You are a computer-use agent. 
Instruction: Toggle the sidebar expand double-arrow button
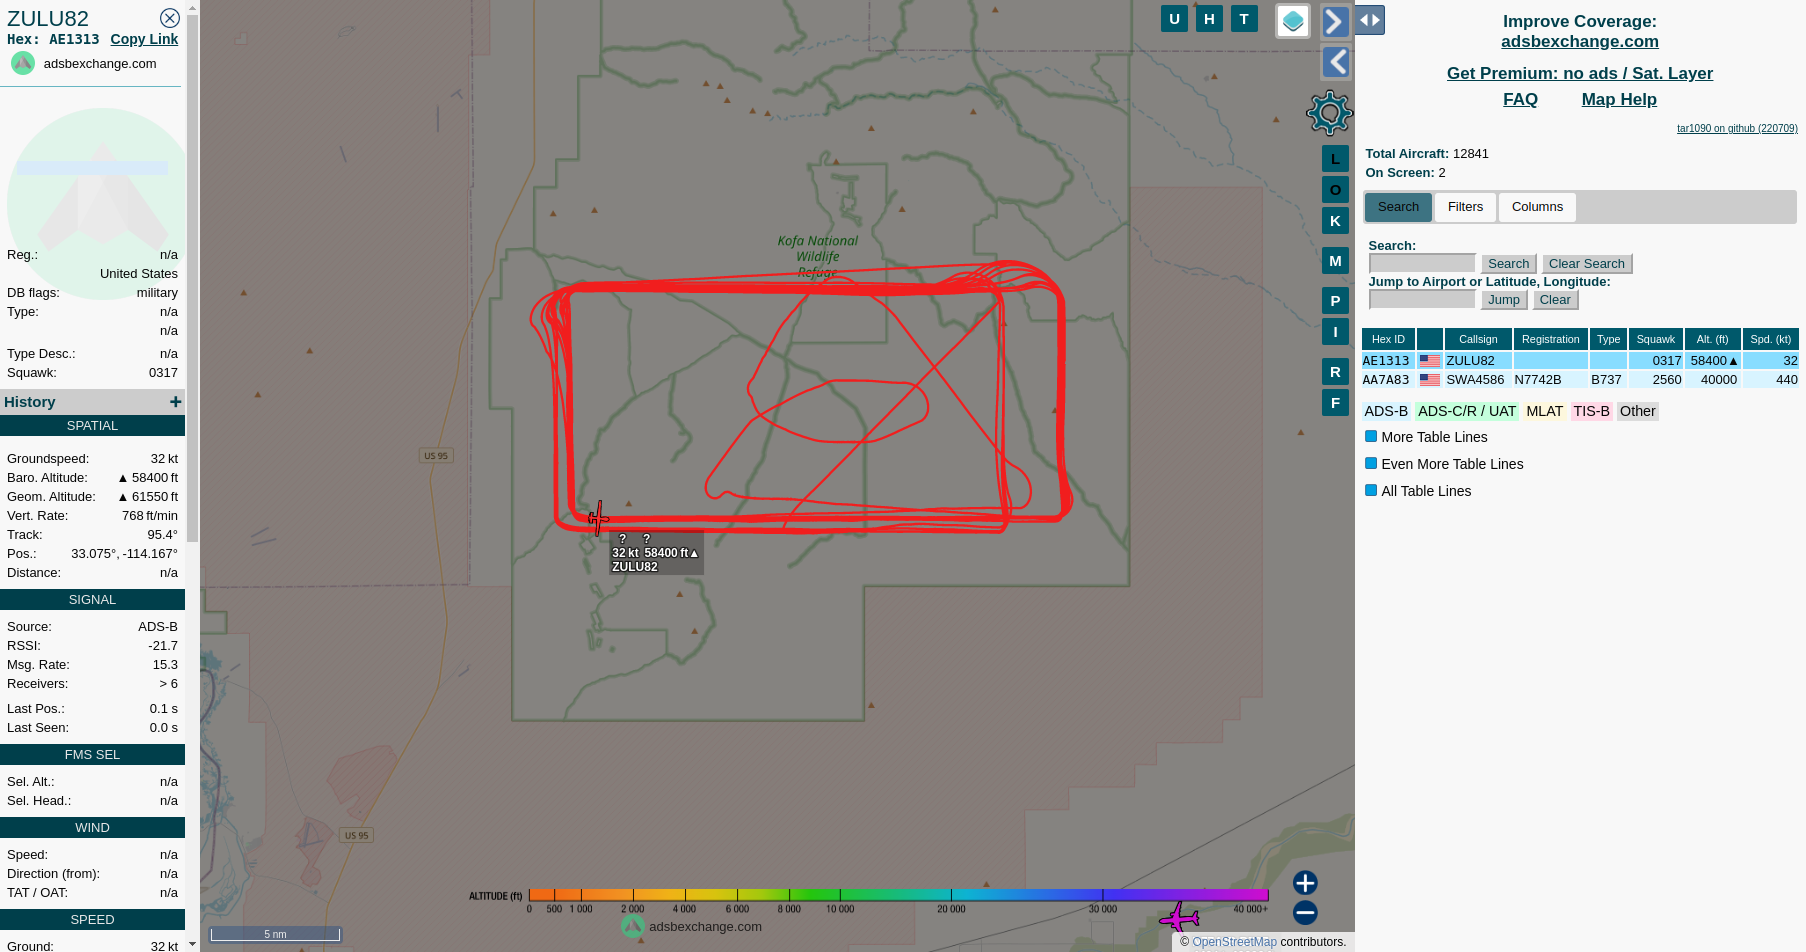[1370, 20]
